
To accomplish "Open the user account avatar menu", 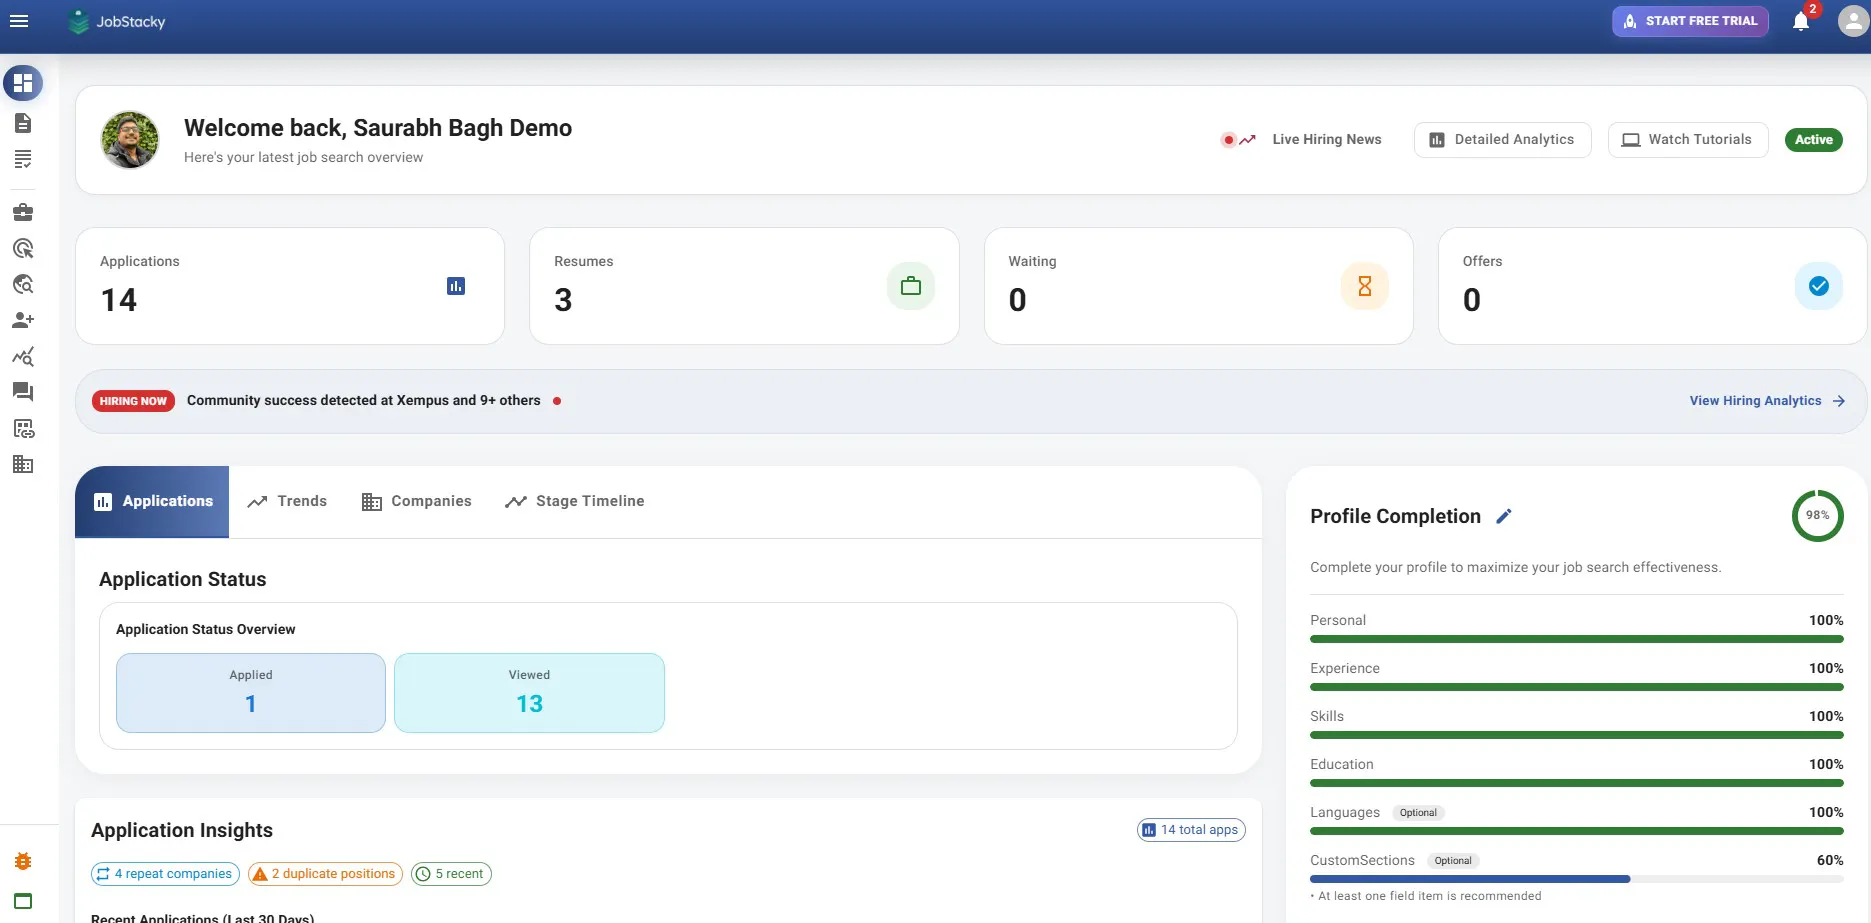I will pos(1853,22).
